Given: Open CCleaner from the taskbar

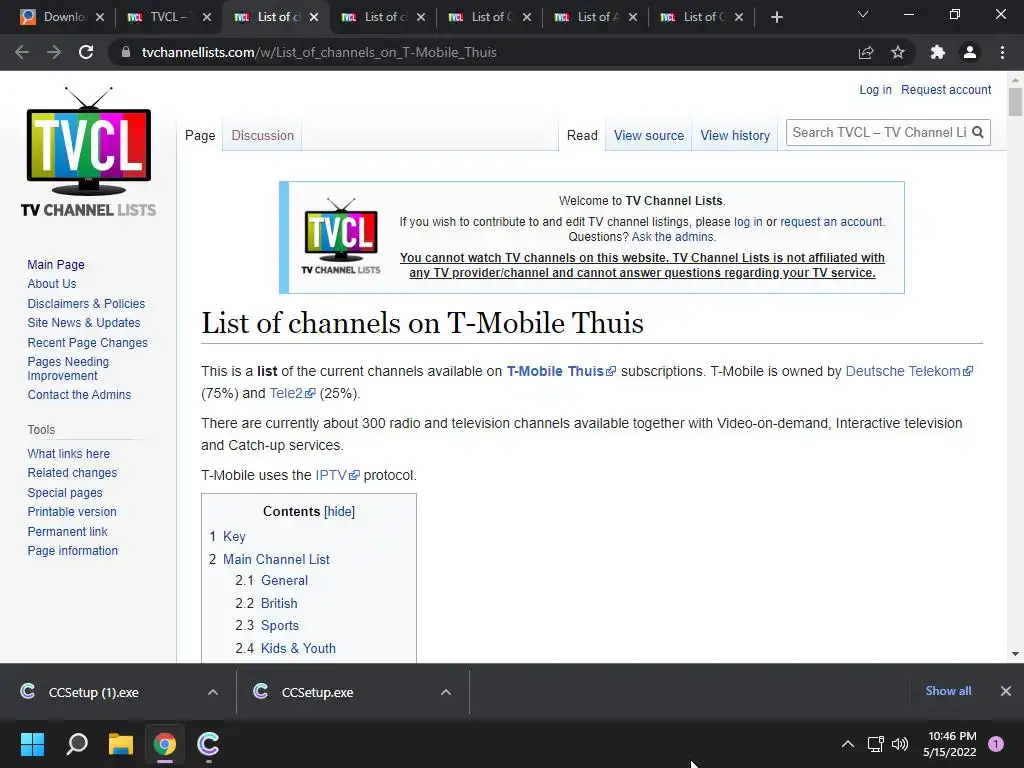Looking at the screenshot, I should coord(208,743).
